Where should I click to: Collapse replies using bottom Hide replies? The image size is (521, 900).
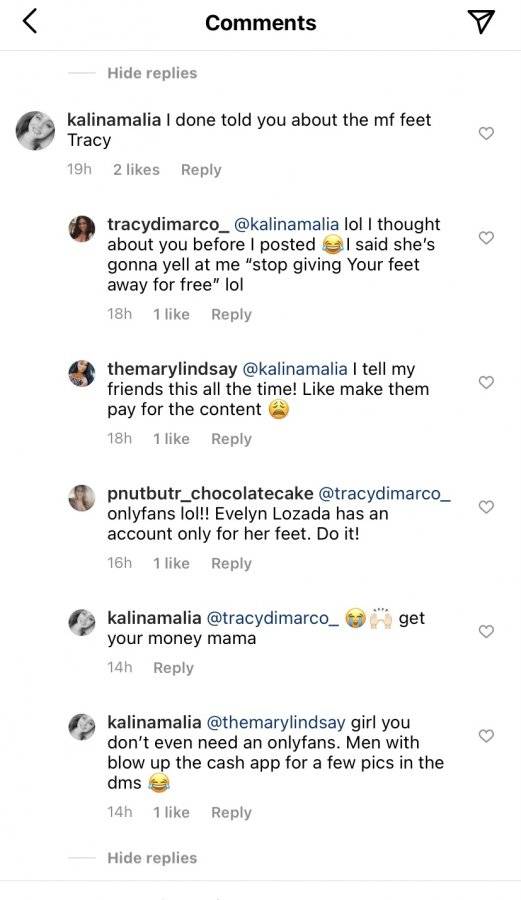(152, 858)
